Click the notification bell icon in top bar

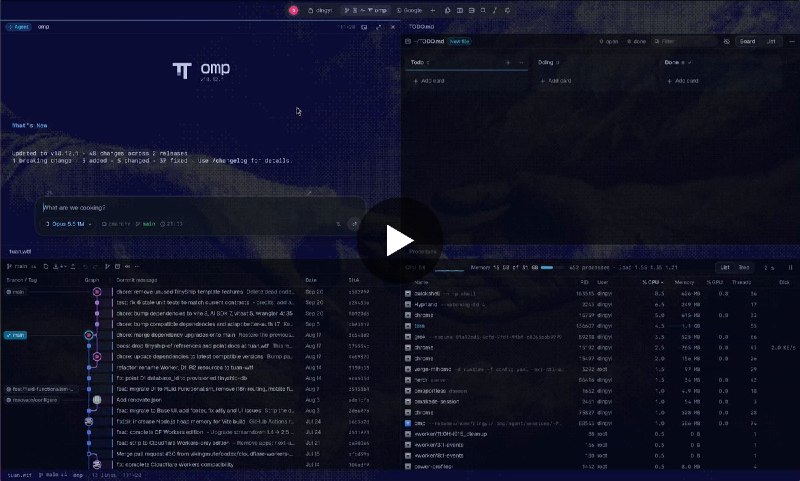click(x=507, y=10)
